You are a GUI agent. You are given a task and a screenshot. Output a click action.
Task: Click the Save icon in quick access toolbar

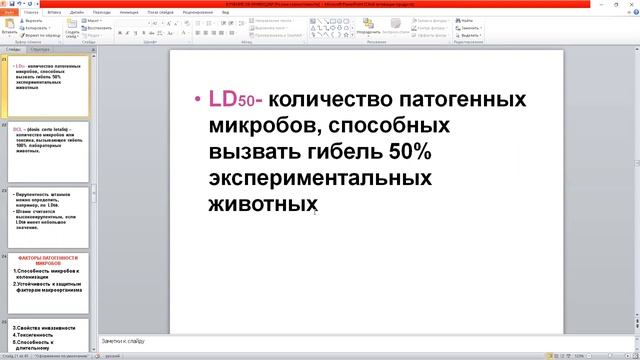[12, 4]
